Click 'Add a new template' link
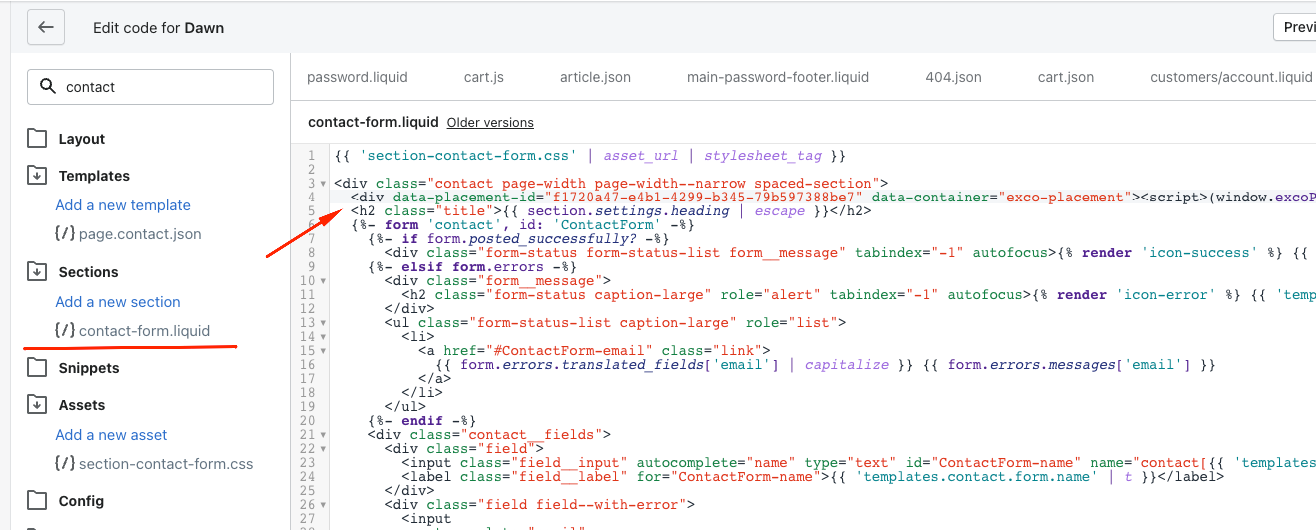 pyautogui.click(x=123, y=205)
